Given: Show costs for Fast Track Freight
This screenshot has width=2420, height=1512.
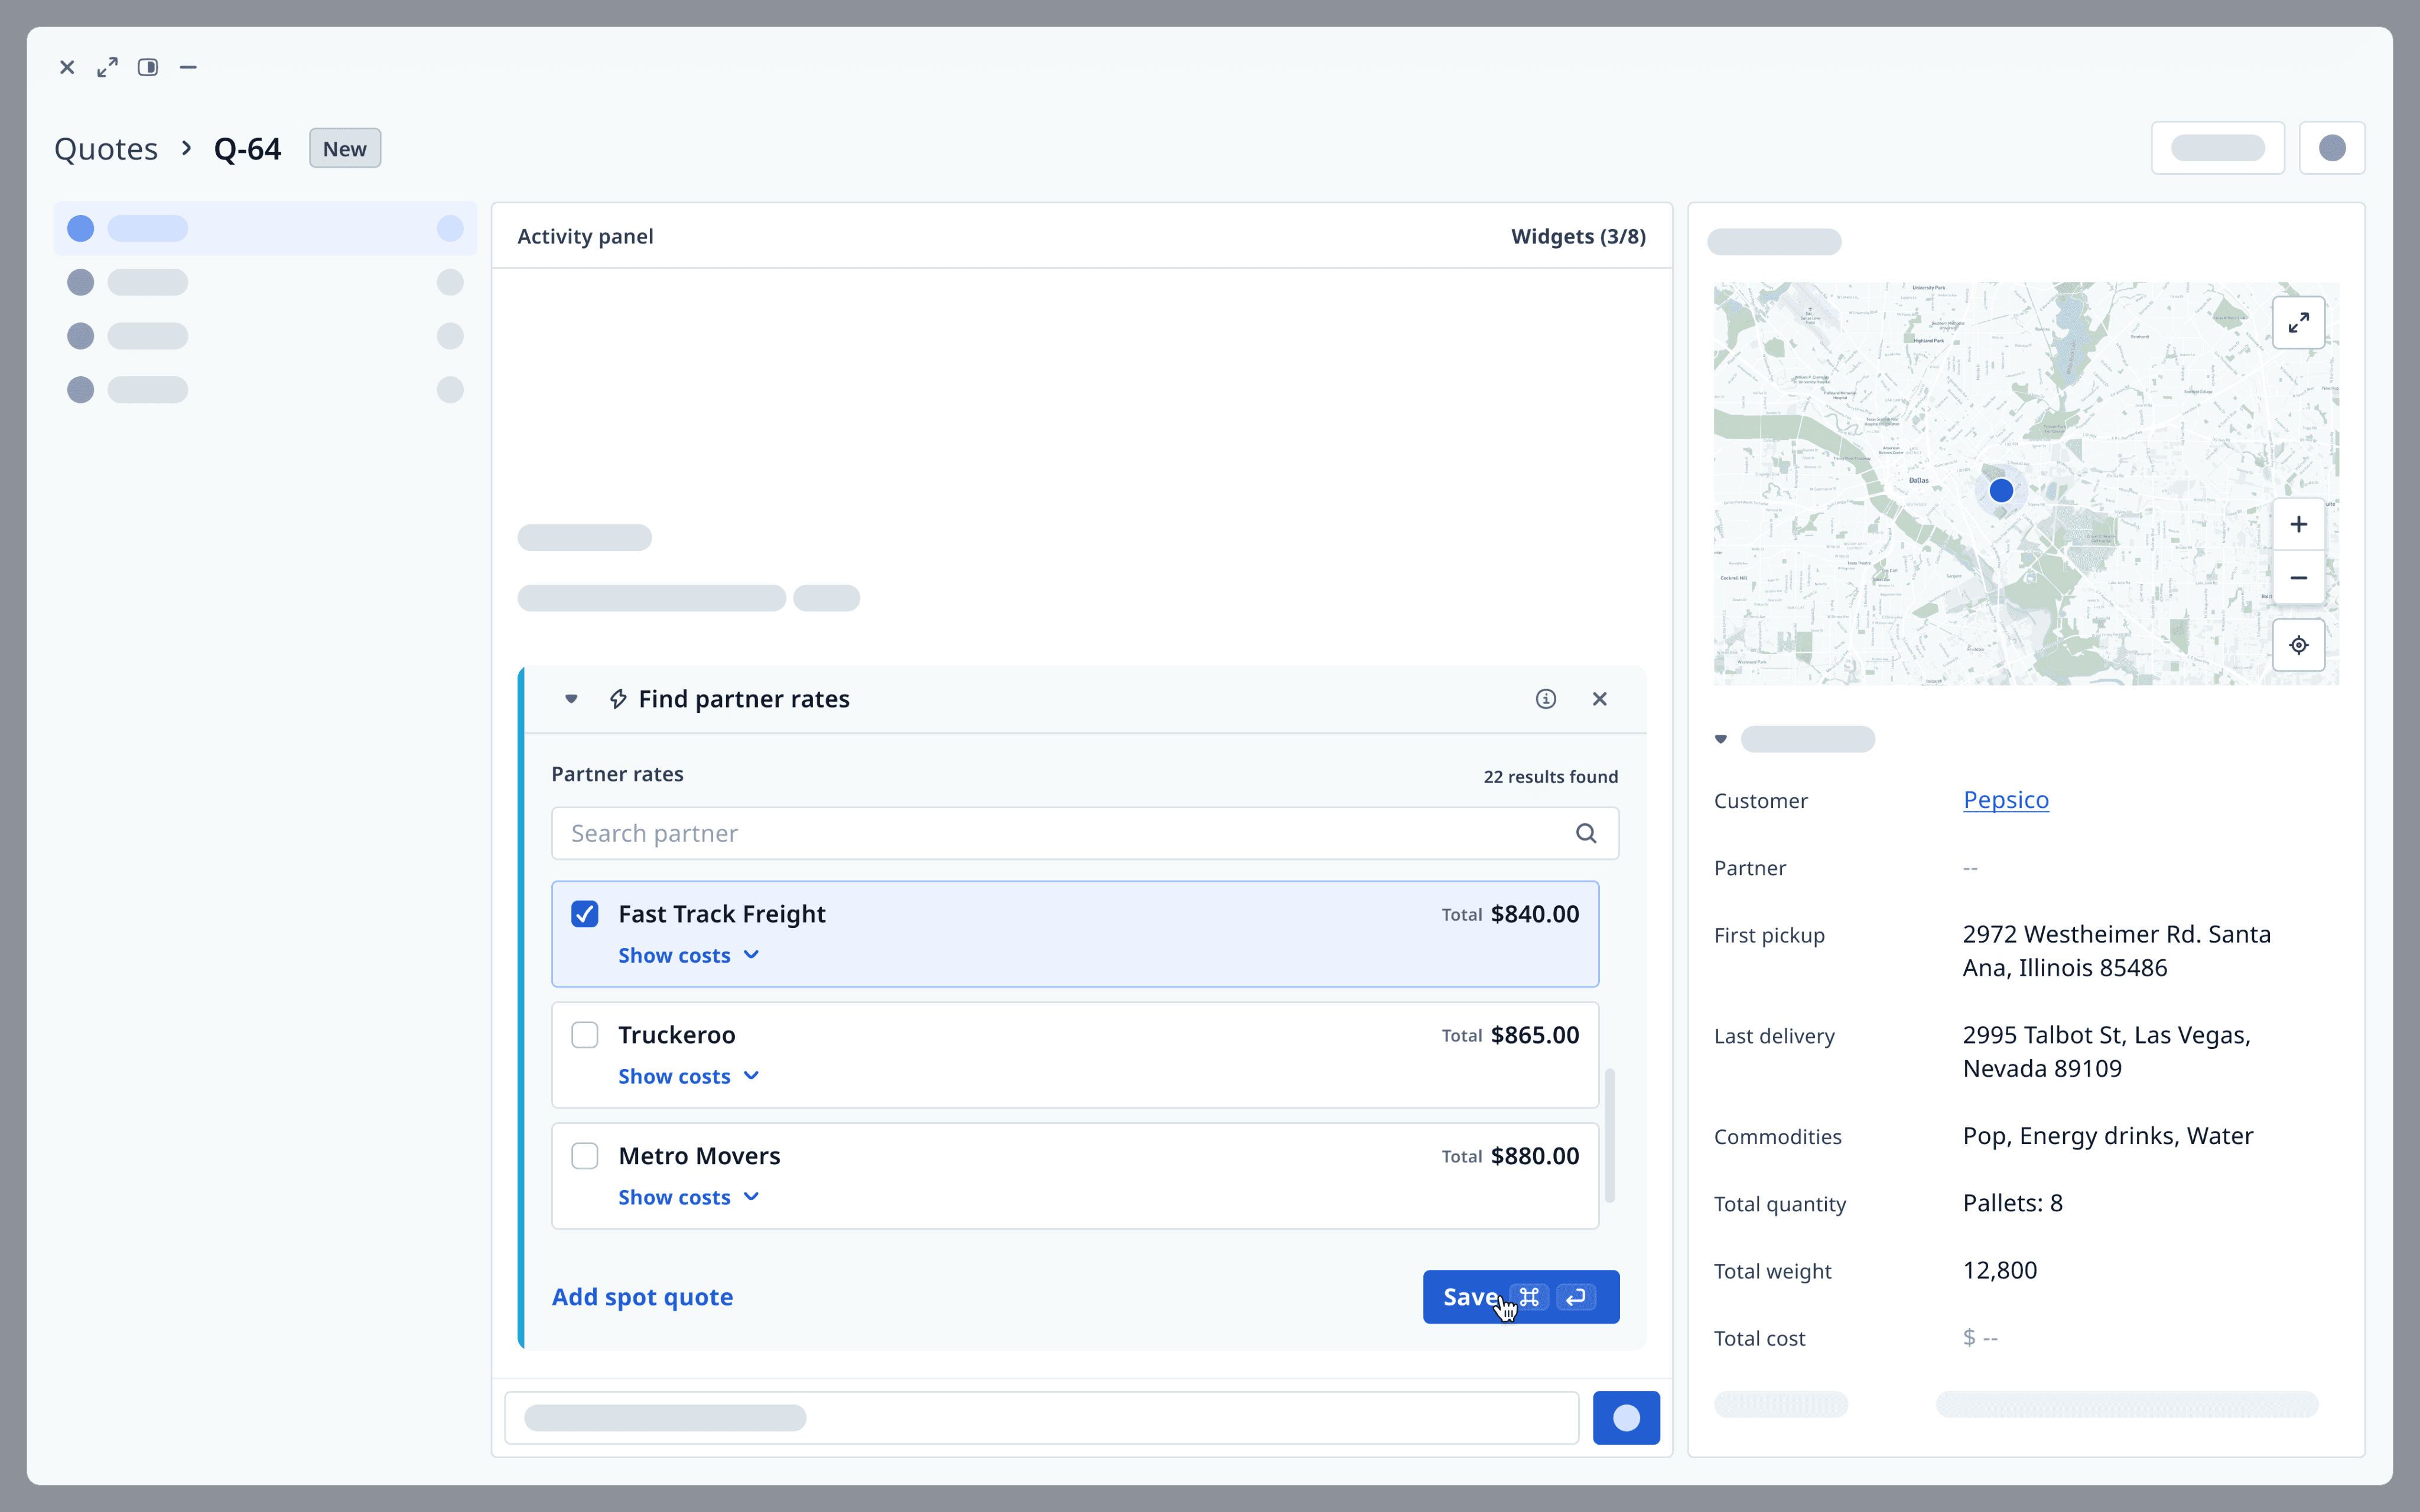Looking at the screenshot, I should pos(688,955).
